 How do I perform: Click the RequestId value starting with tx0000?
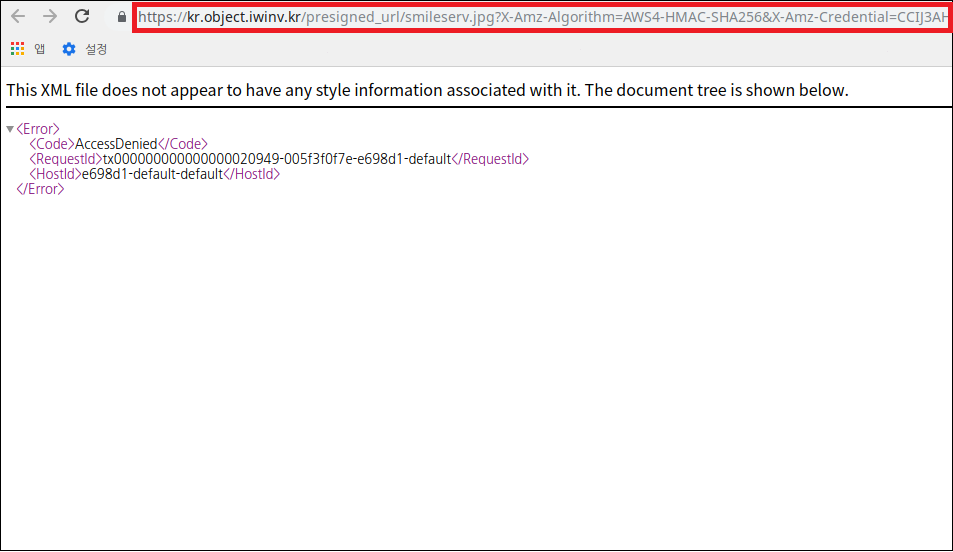277,159
